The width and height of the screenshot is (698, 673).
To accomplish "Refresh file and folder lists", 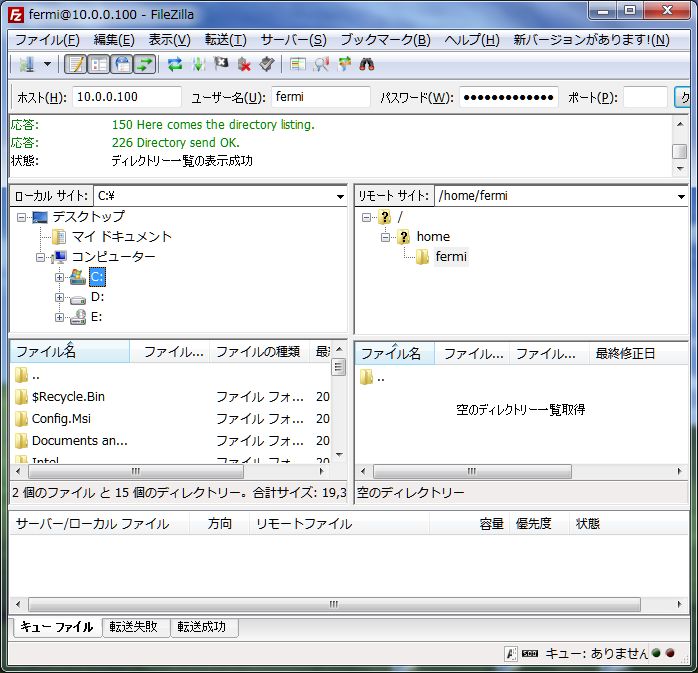I will coord(174,65).
